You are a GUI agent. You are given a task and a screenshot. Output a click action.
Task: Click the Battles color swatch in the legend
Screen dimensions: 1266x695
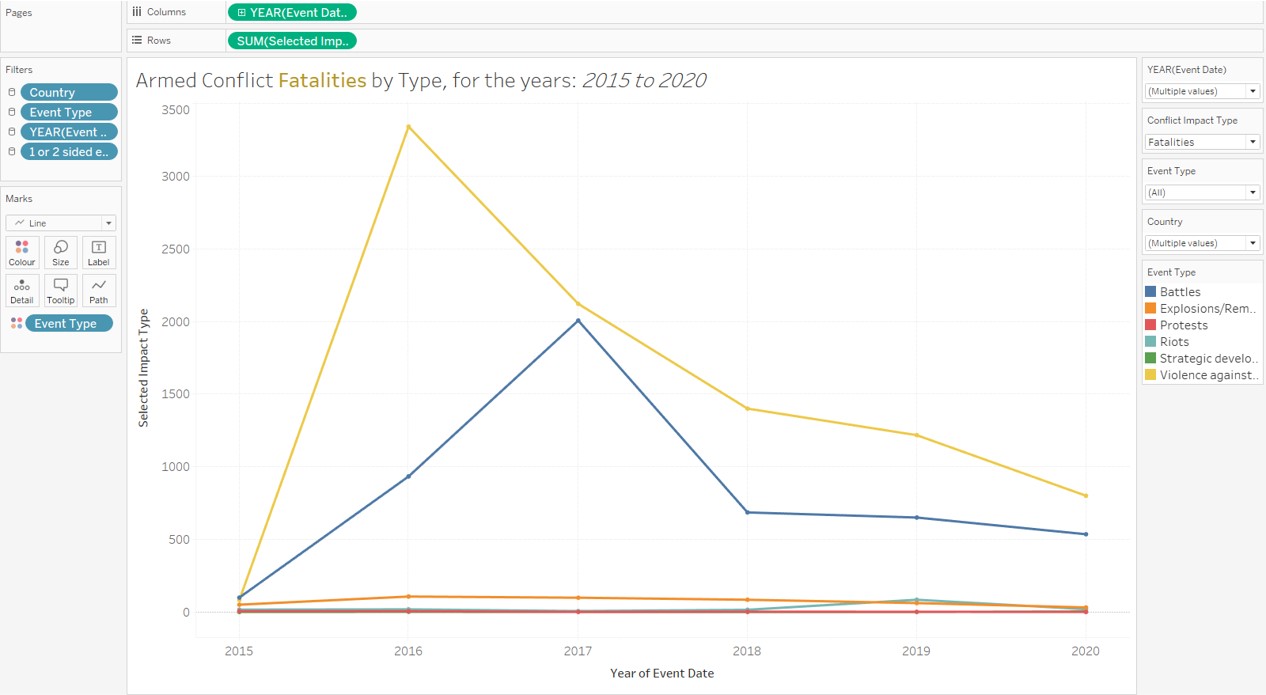coord(1152,291)
